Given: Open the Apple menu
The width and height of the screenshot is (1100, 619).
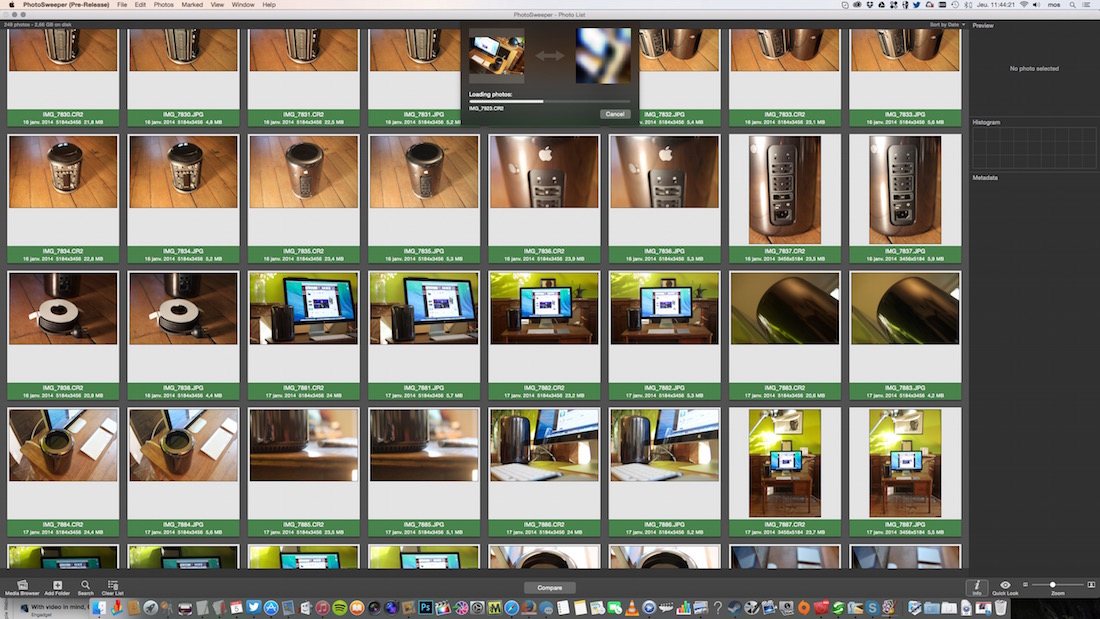Looking at the screenshot, I should [x=11, y=4].
